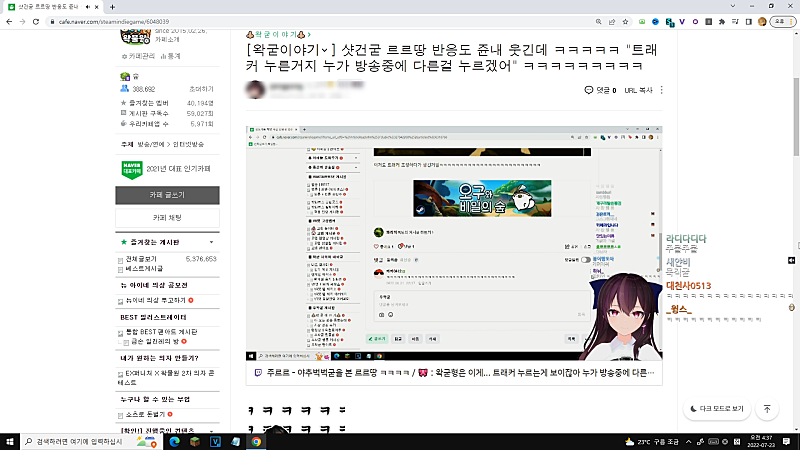Open the 금손 작가님들의 방 board
Viewport: 800px width, 450px height.
[x=155, y=341]
